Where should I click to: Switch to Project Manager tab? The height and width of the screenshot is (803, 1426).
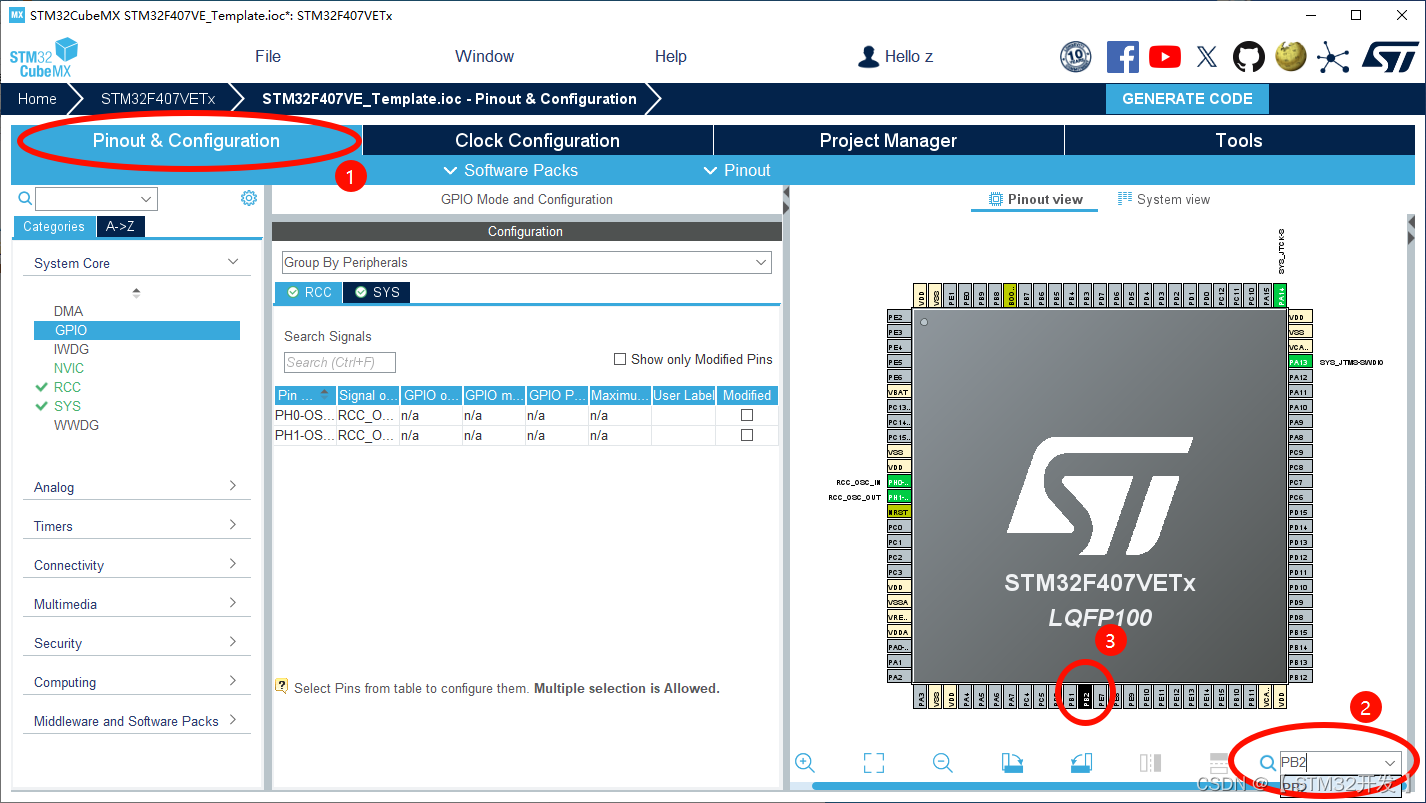(x=889, y=140)
